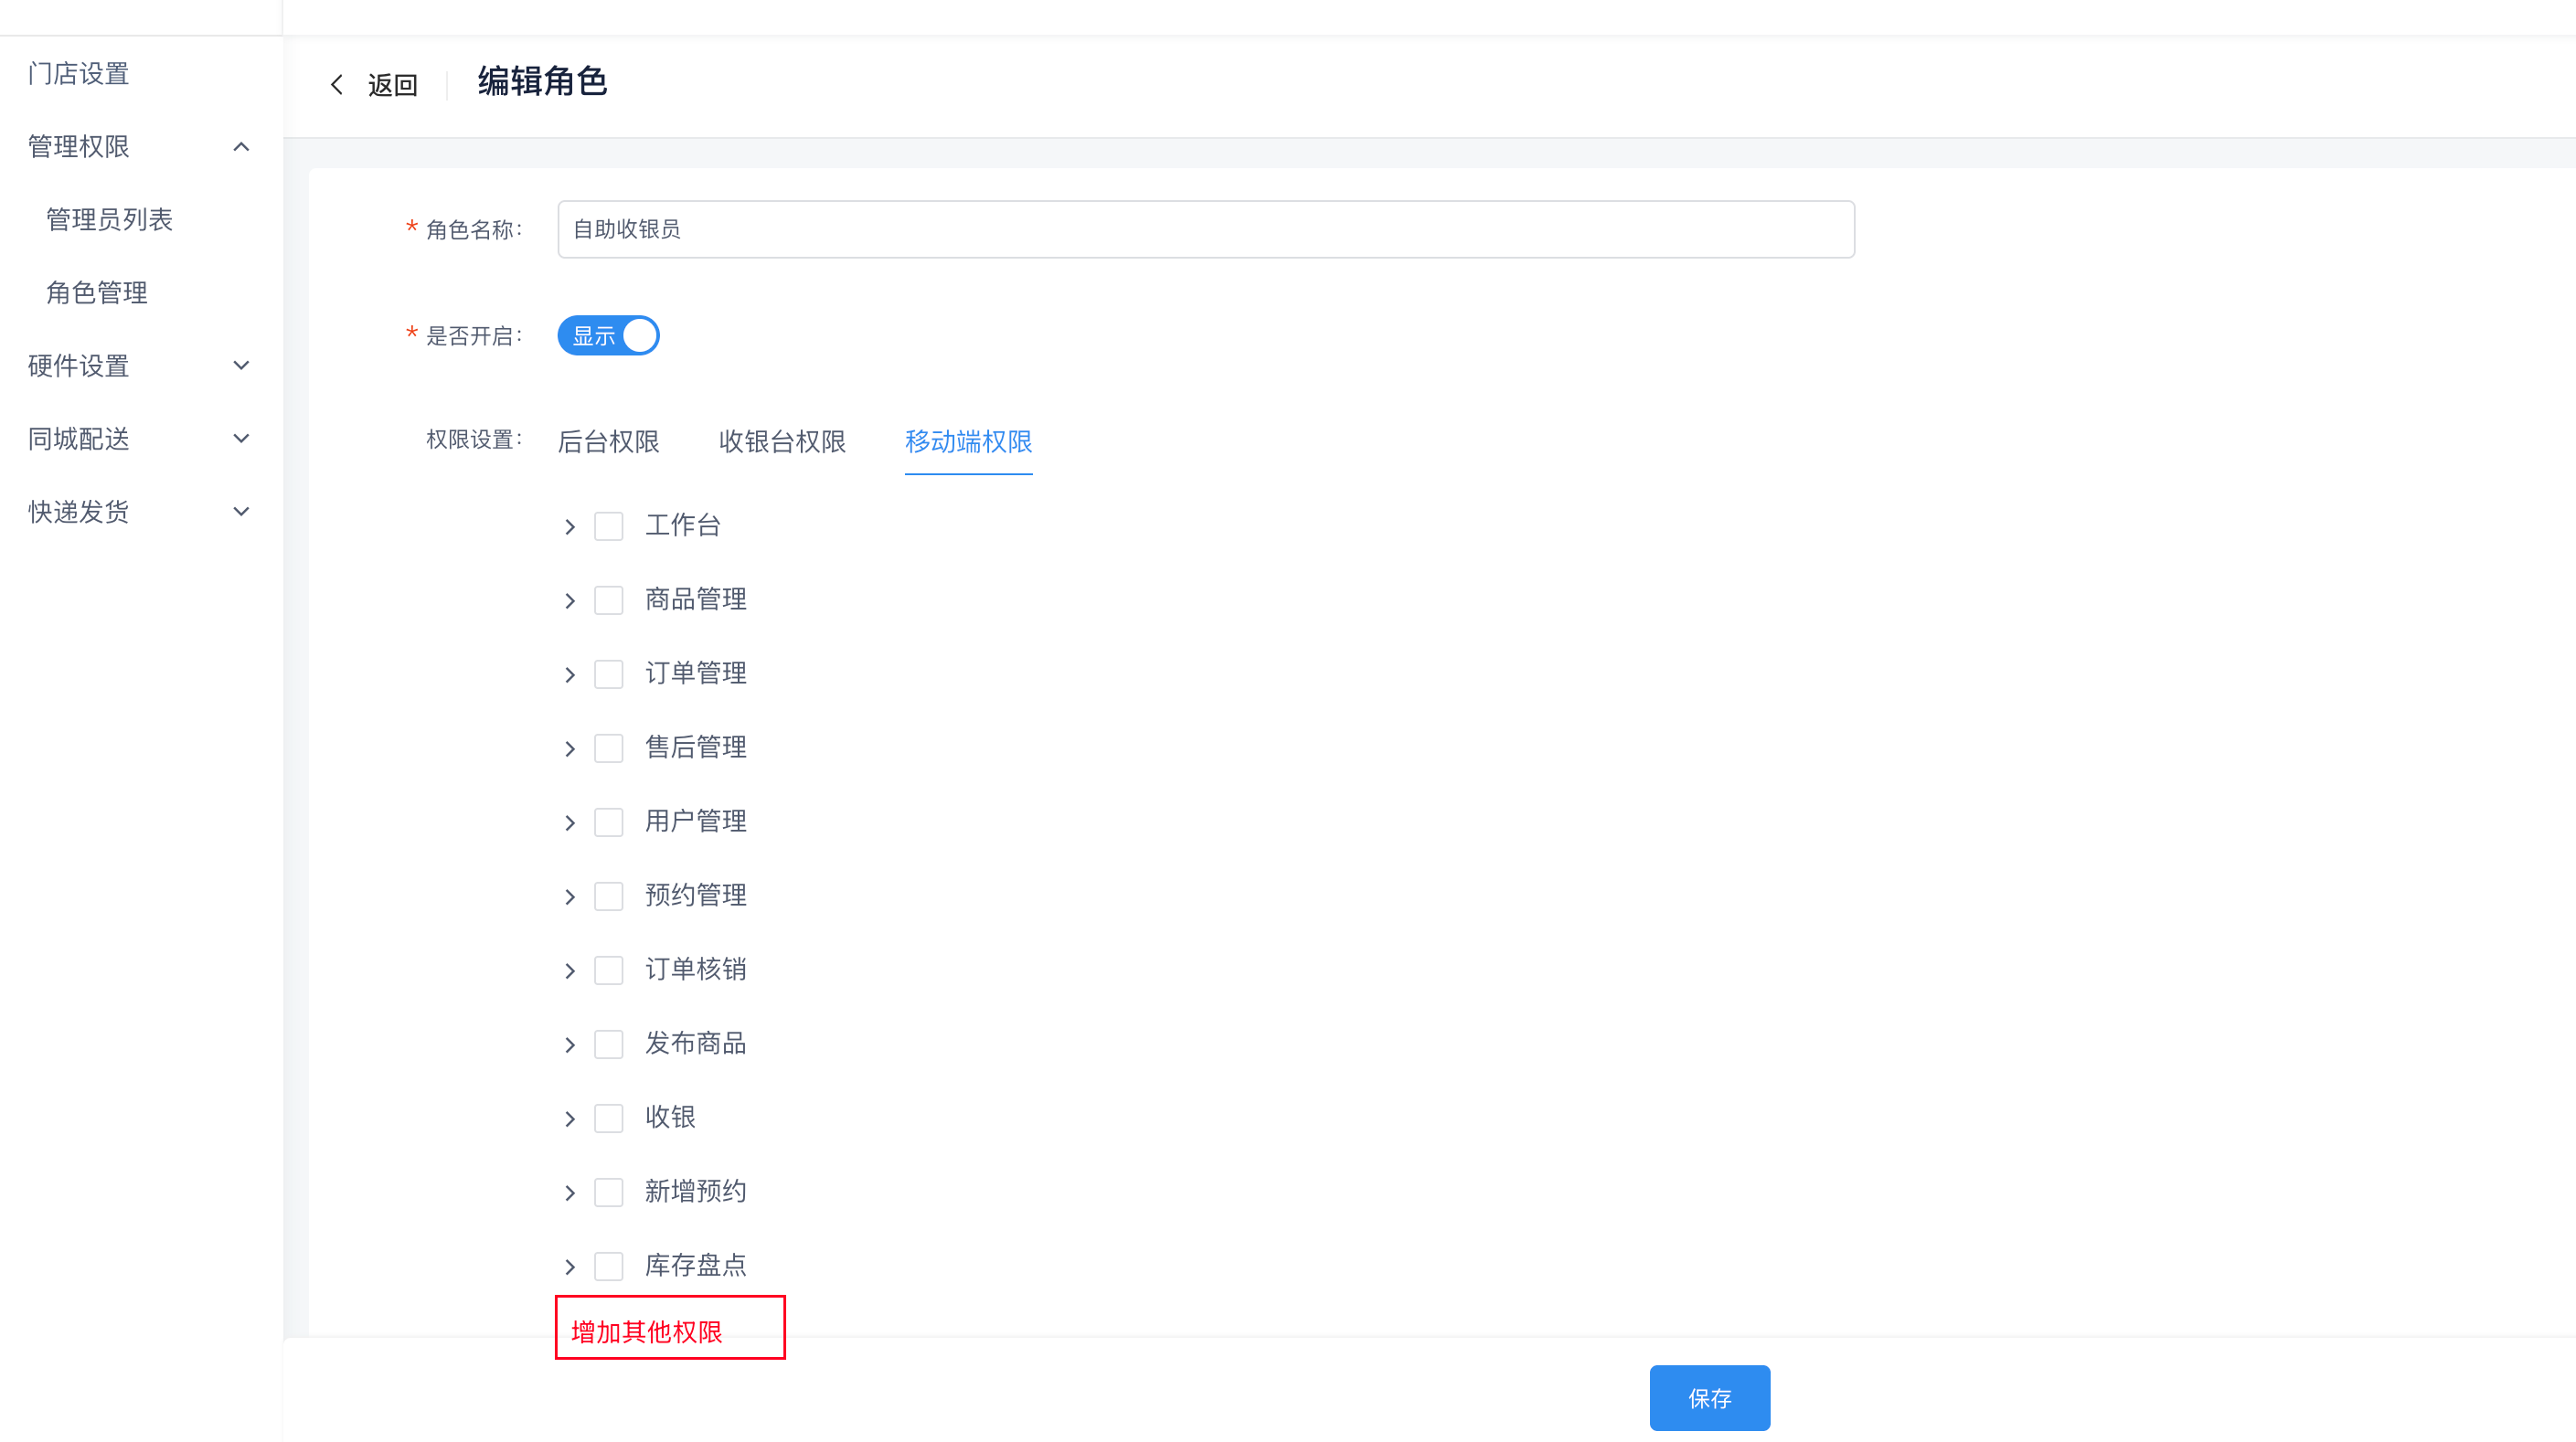Expand the 同城配送 sidebar menu

click(x=140, y=438)
